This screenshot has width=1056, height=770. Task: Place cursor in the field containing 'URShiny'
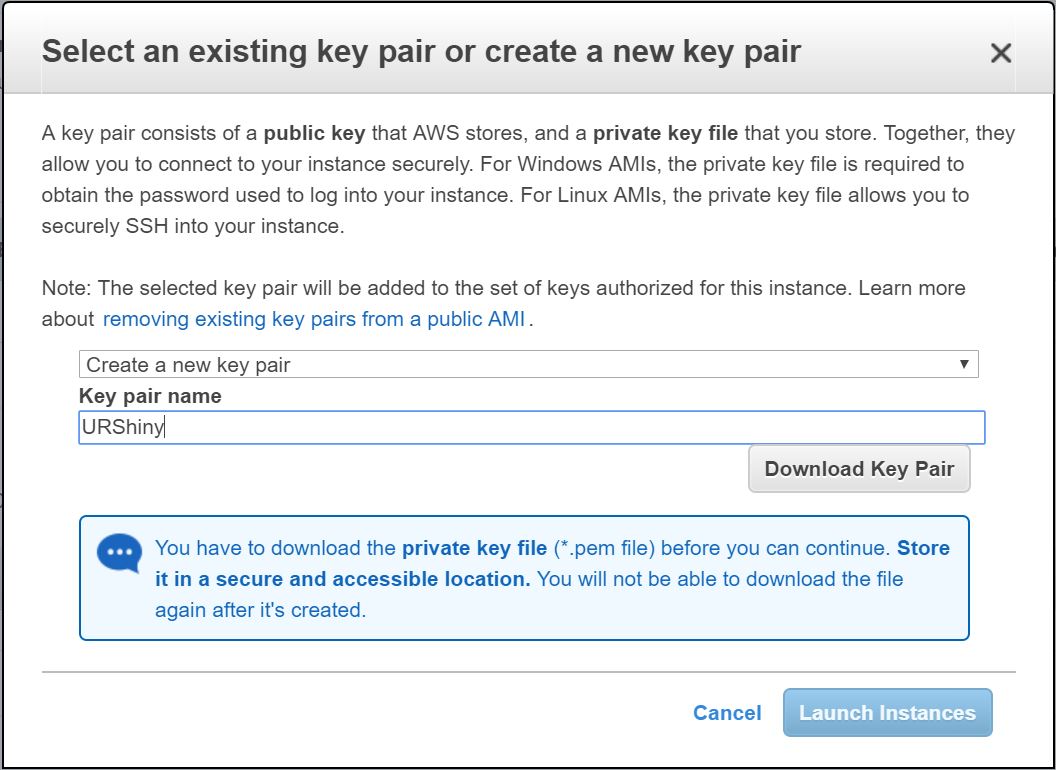point(528,428)
